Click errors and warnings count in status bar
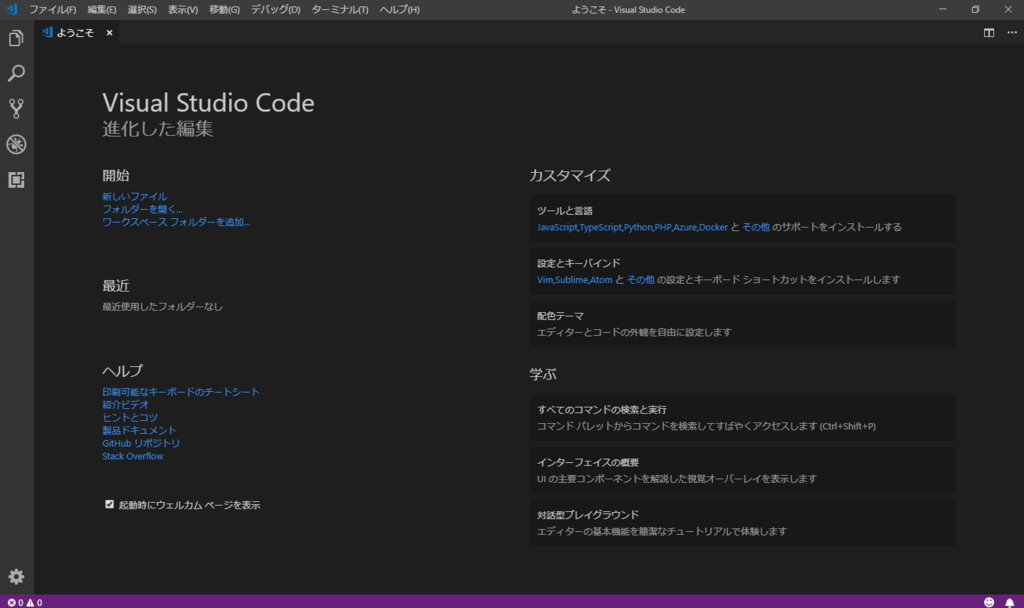The height and width of the screenshot is (608, 1024). click(x=25, y=602)
